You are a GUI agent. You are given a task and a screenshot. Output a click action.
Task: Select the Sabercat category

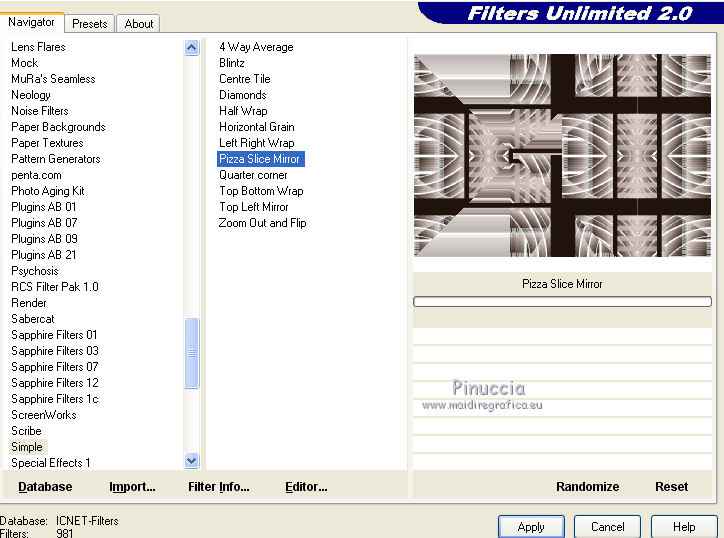pos(32,319)
